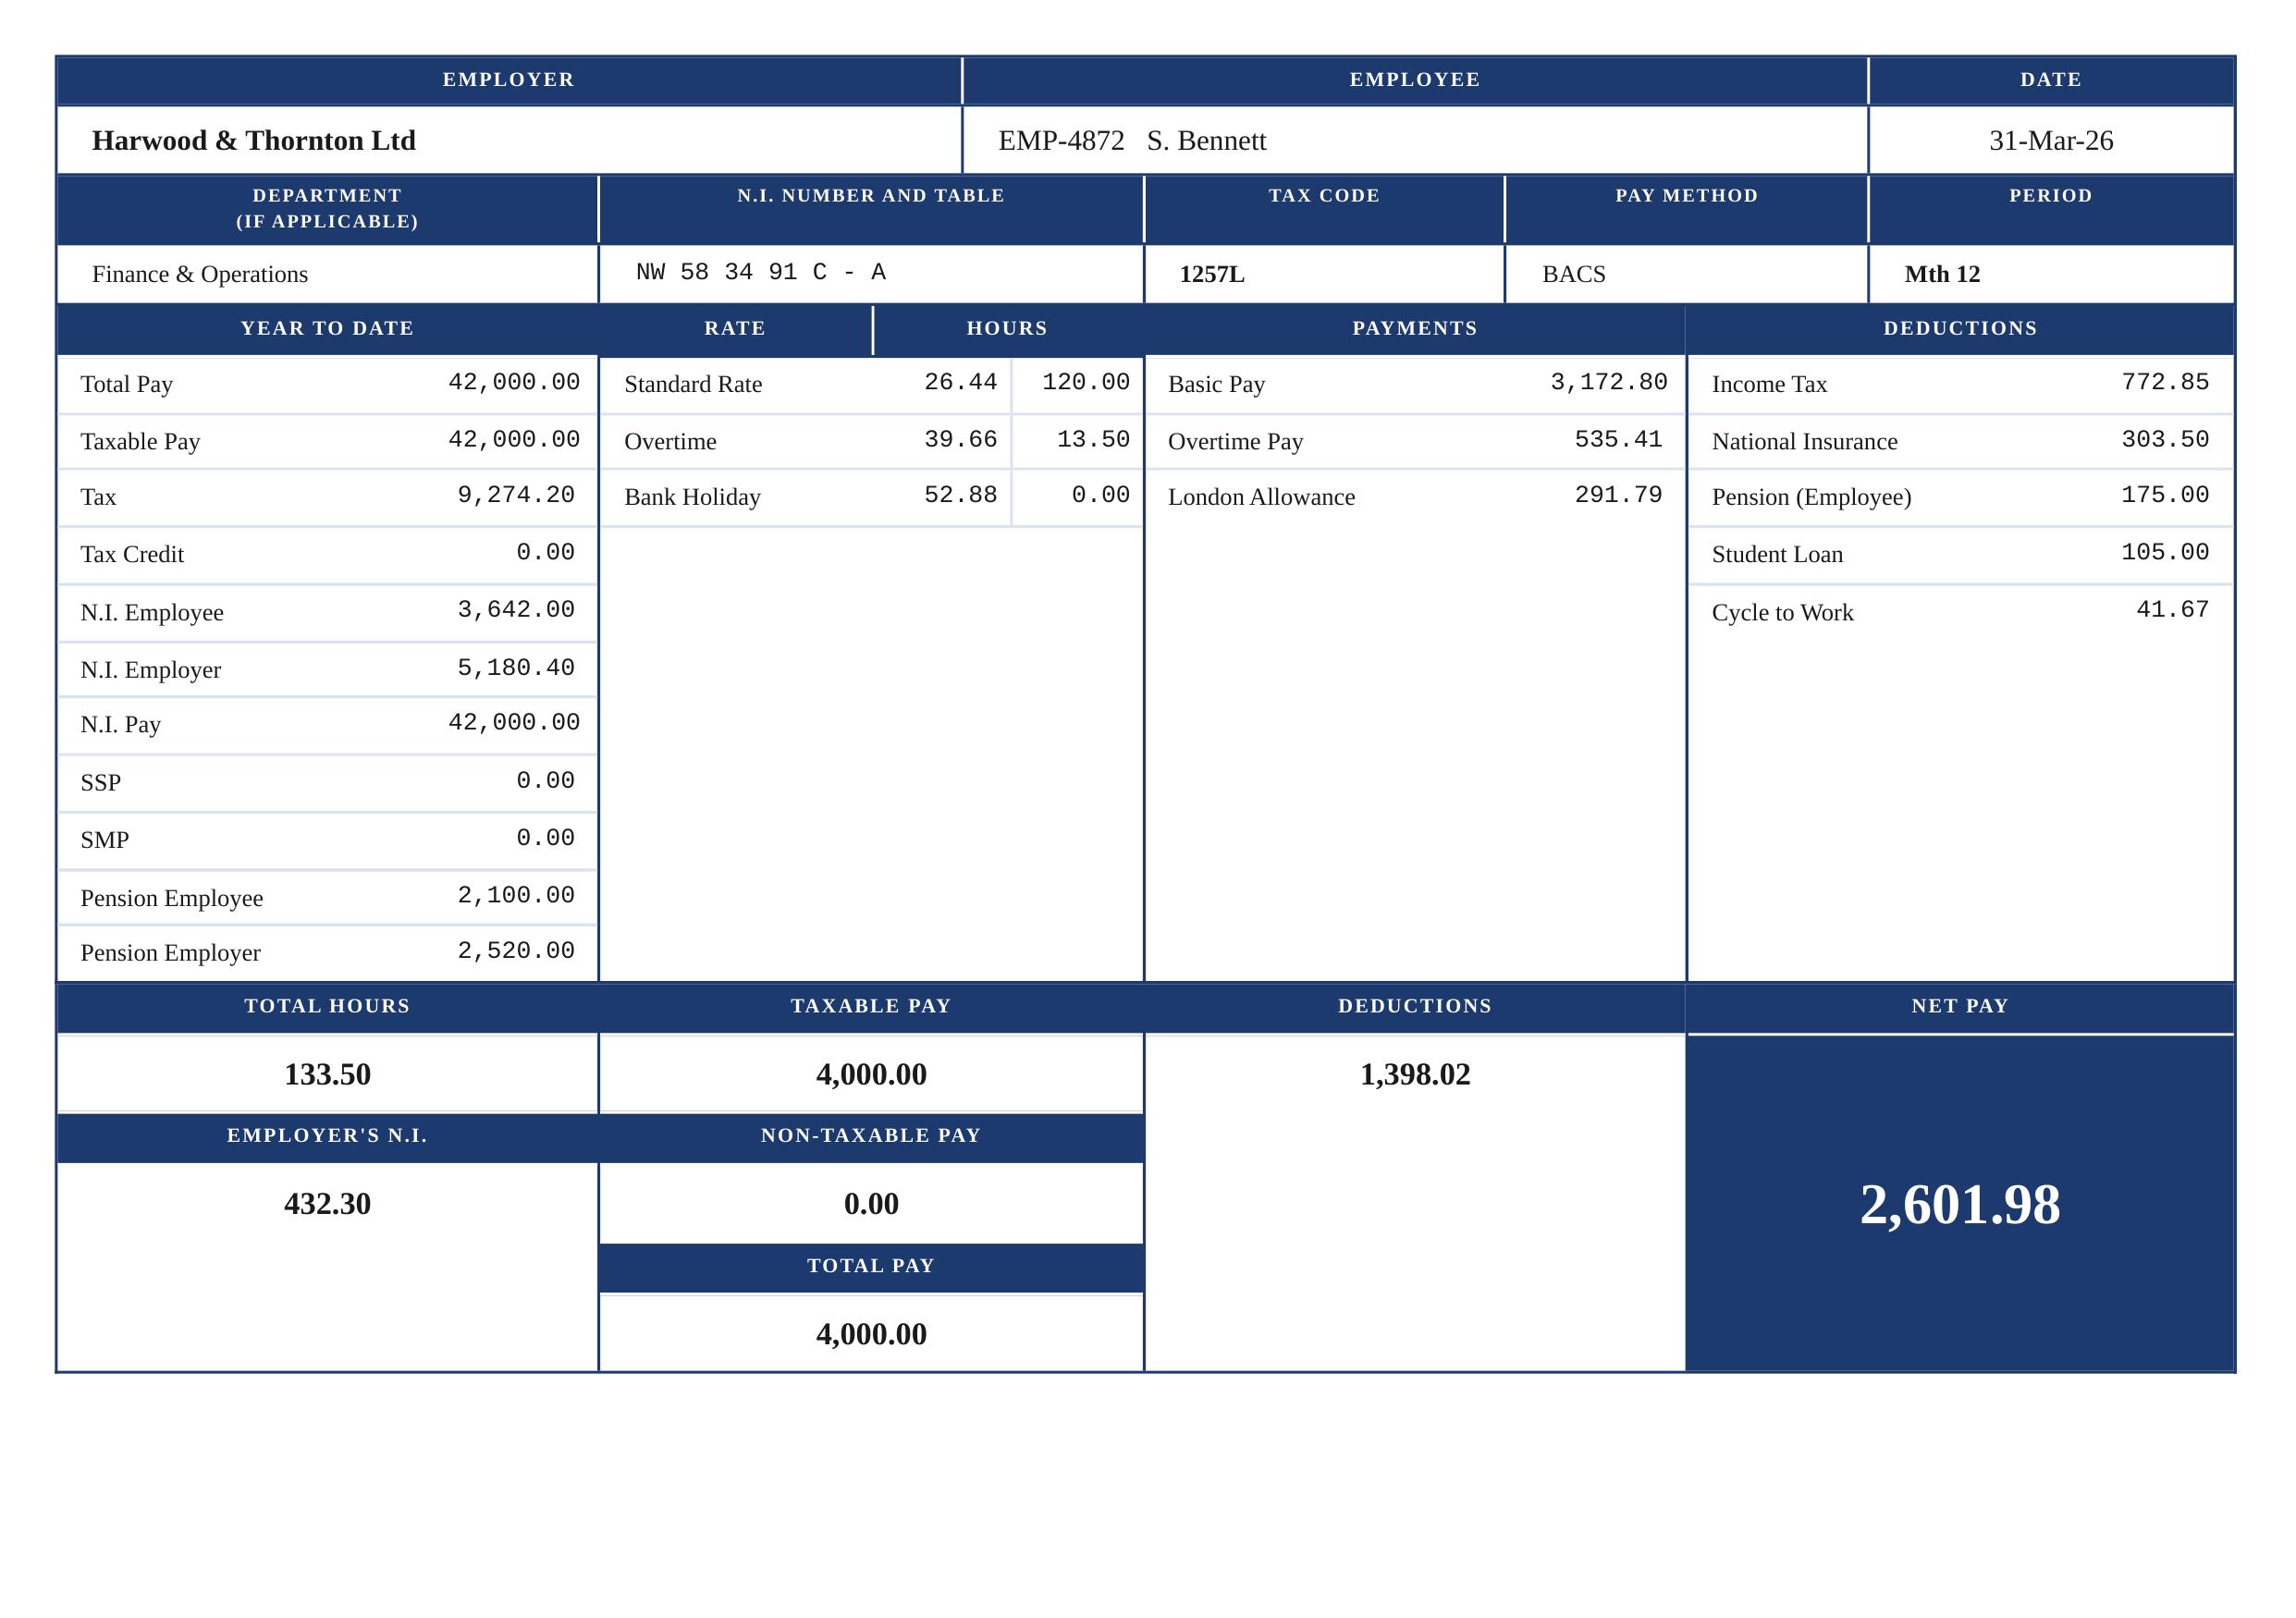Click the tax code 1257L
Viewport: 2296px width, 1618px height.
[x=1211, y=274]
